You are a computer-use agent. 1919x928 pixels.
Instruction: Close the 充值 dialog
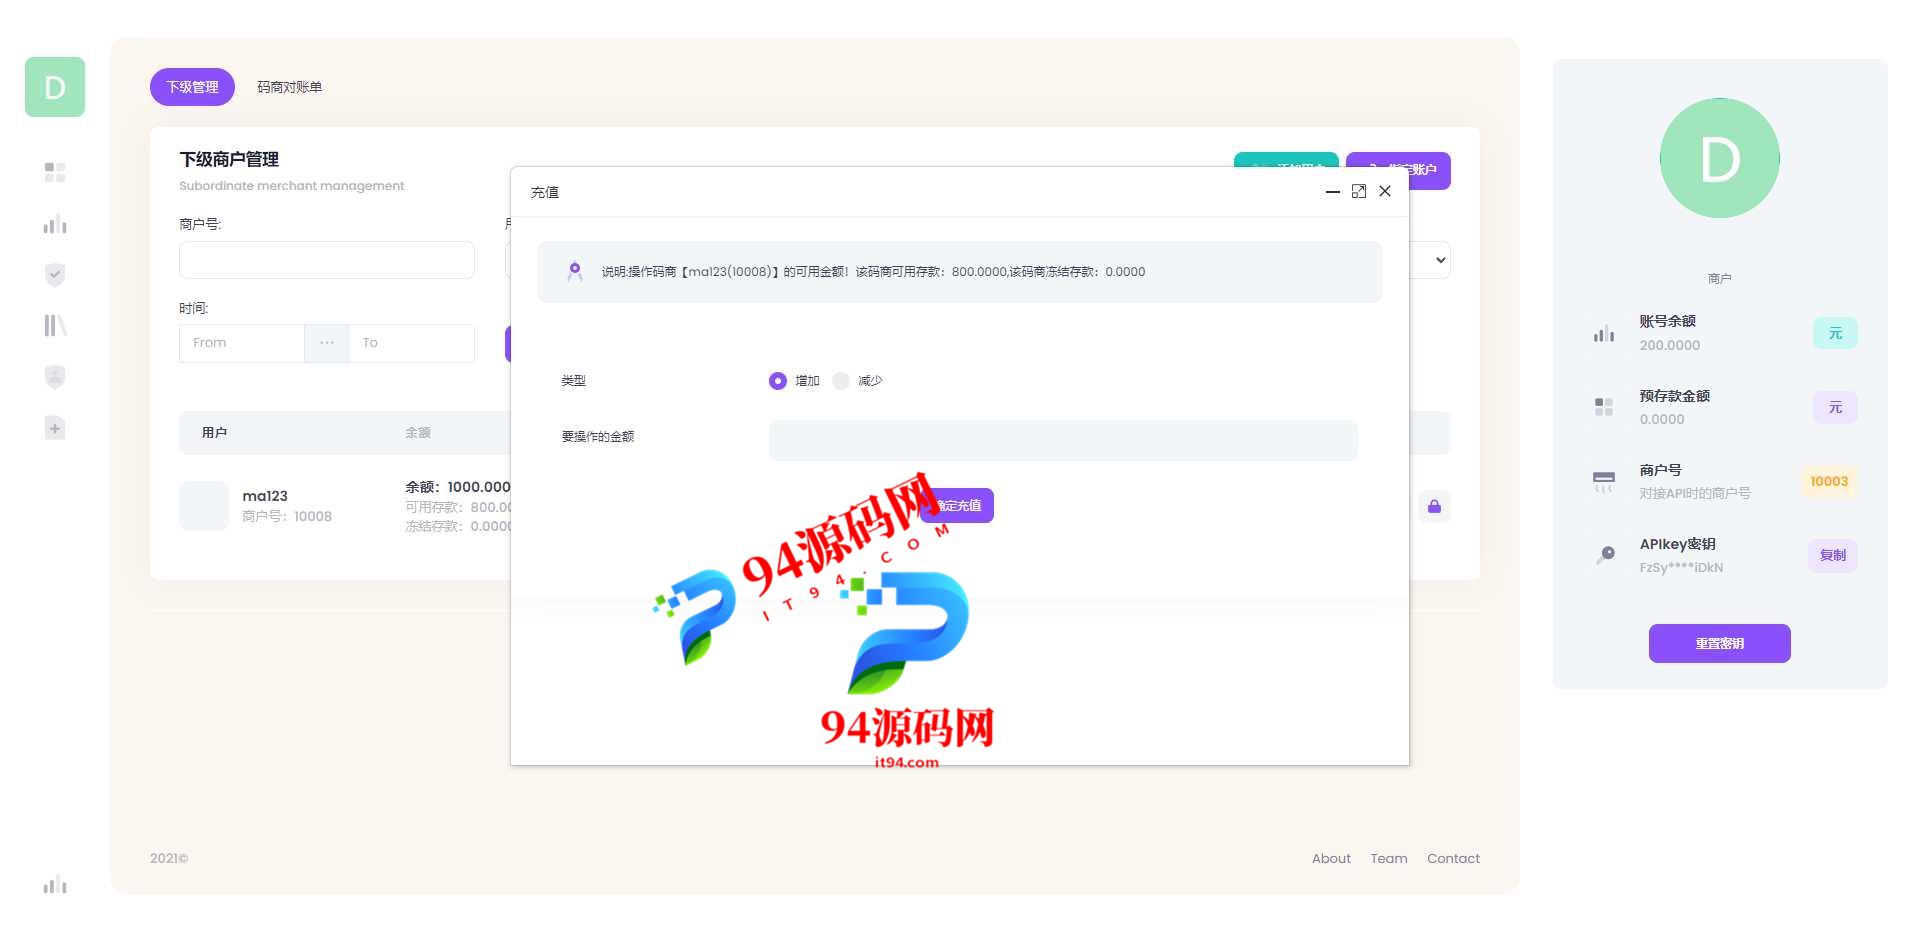click(1385, 191)
